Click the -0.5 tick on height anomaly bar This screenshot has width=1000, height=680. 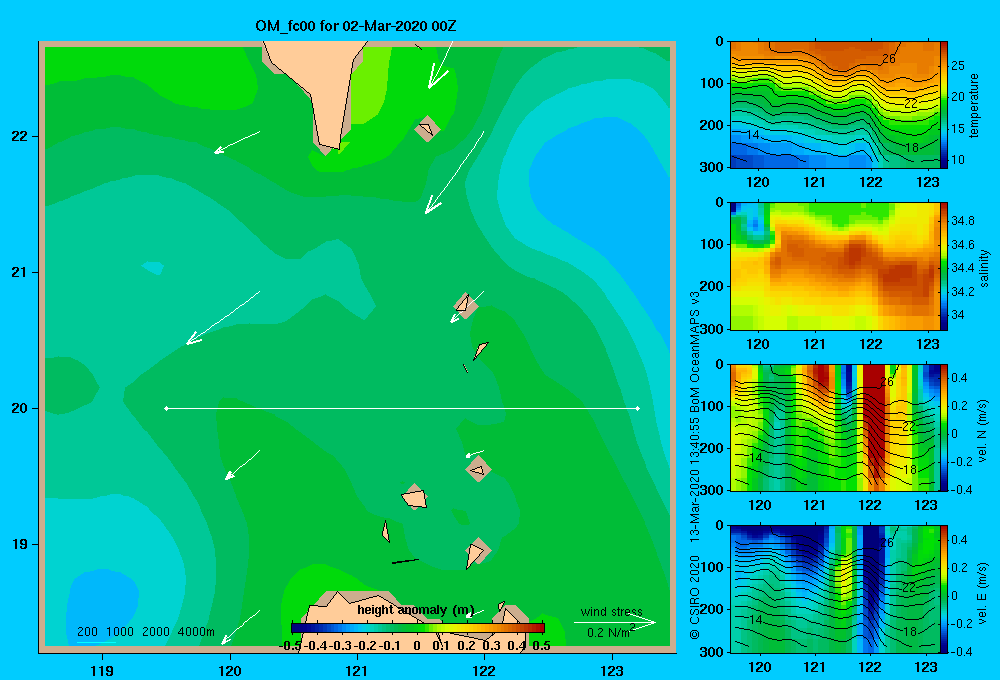pyautogui.click(x=291, y=646)
